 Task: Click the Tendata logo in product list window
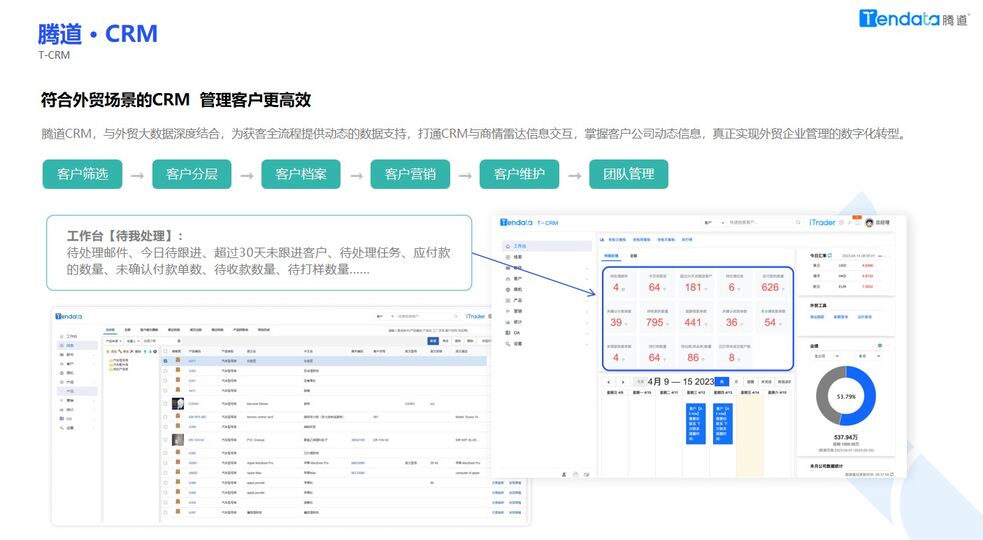(x=68, y=316)
